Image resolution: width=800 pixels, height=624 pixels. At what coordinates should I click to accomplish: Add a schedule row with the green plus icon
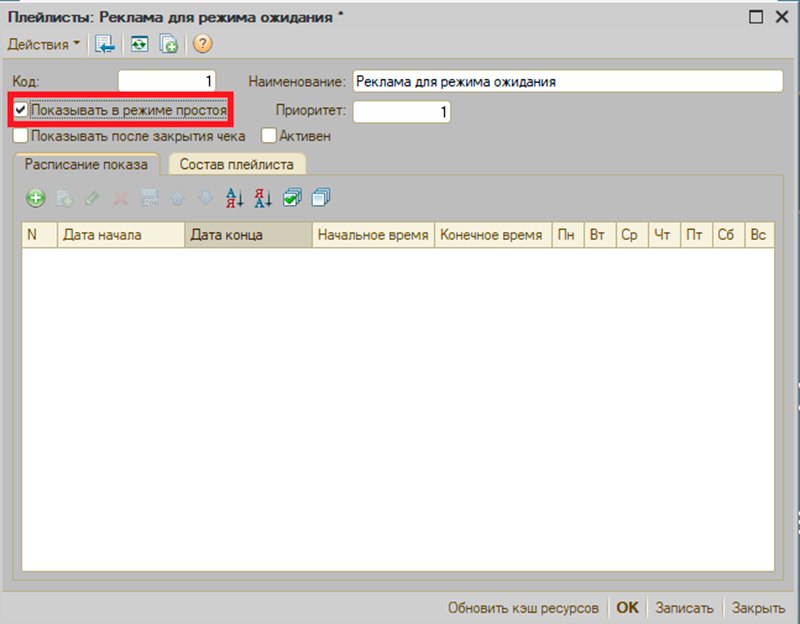pyautogui.click(x=36, y=198)
